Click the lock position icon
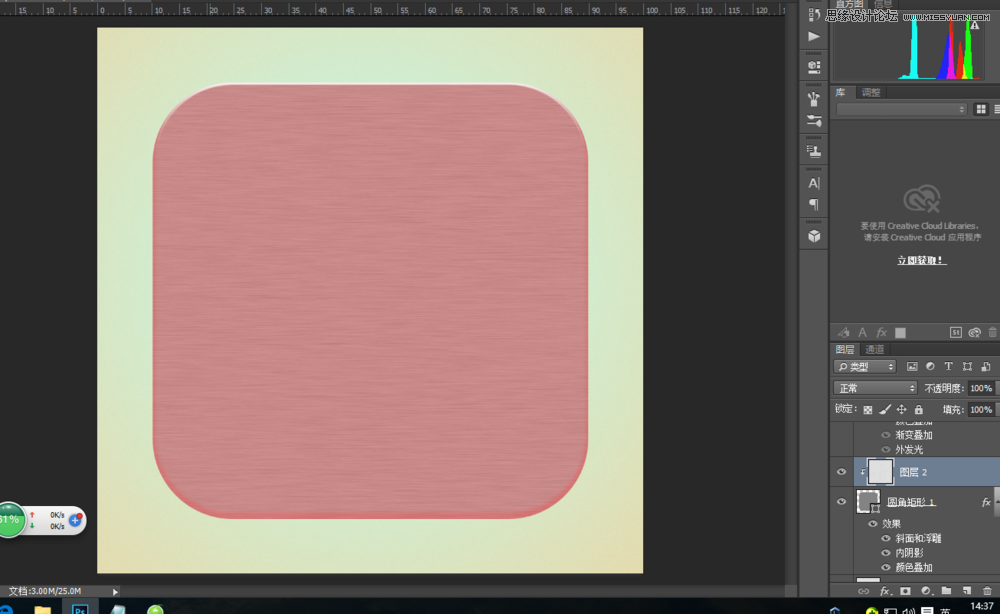This screenshot has height=614, width=1000. 901,409
